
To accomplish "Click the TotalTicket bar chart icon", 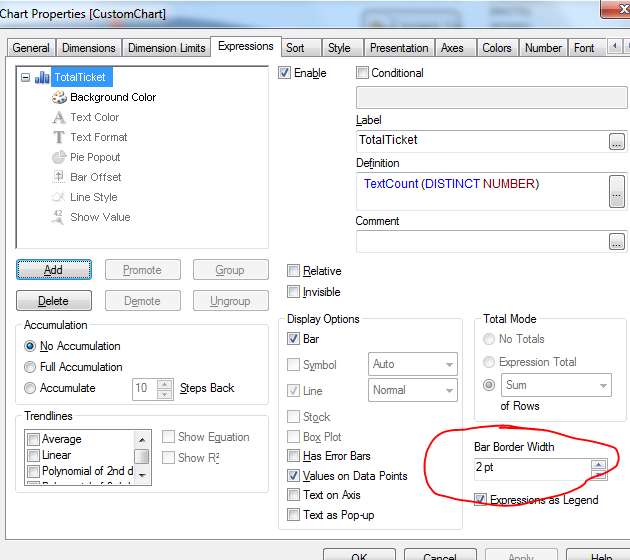I will tap(42, 77).
